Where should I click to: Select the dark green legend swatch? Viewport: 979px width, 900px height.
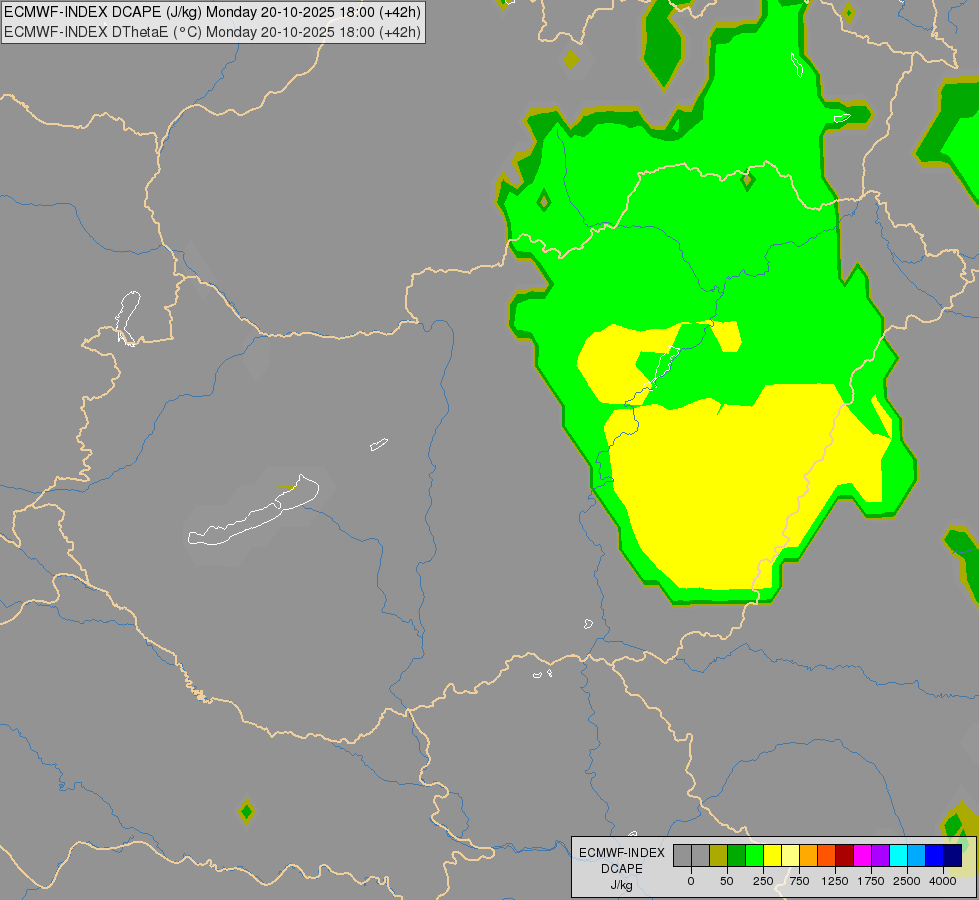(737, 855)
